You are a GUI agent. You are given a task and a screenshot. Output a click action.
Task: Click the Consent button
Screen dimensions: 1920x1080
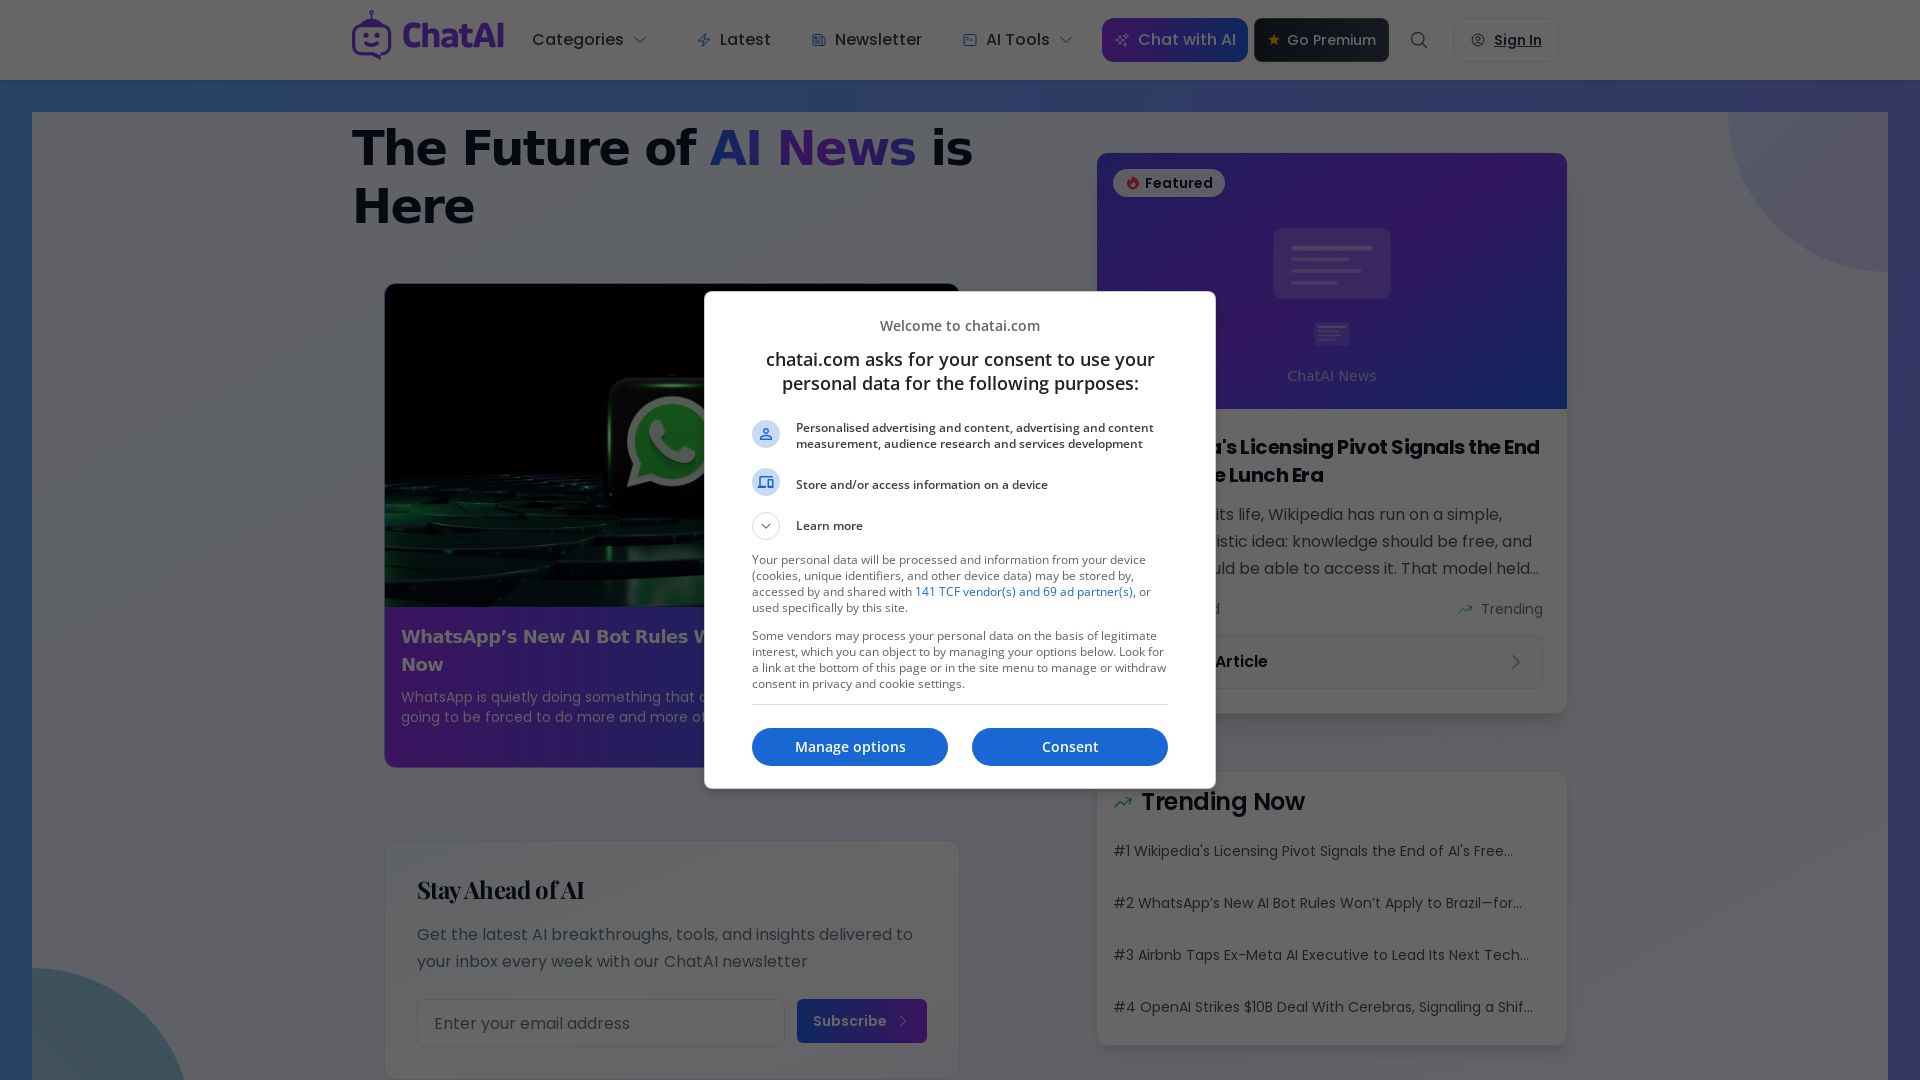pos(1070,747)
